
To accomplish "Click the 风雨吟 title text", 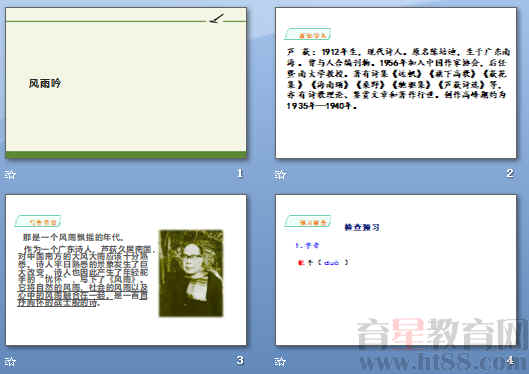I will pos(45,83).
